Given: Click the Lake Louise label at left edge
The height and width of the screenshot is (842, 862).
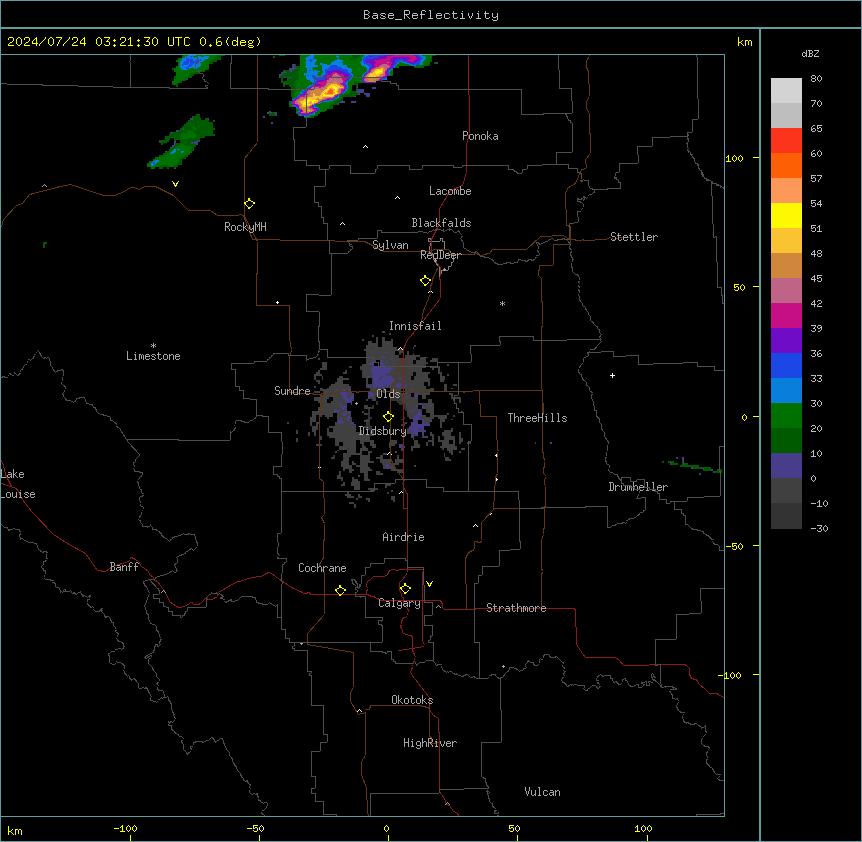Looking at the screenshot, I should coord(18,484).
